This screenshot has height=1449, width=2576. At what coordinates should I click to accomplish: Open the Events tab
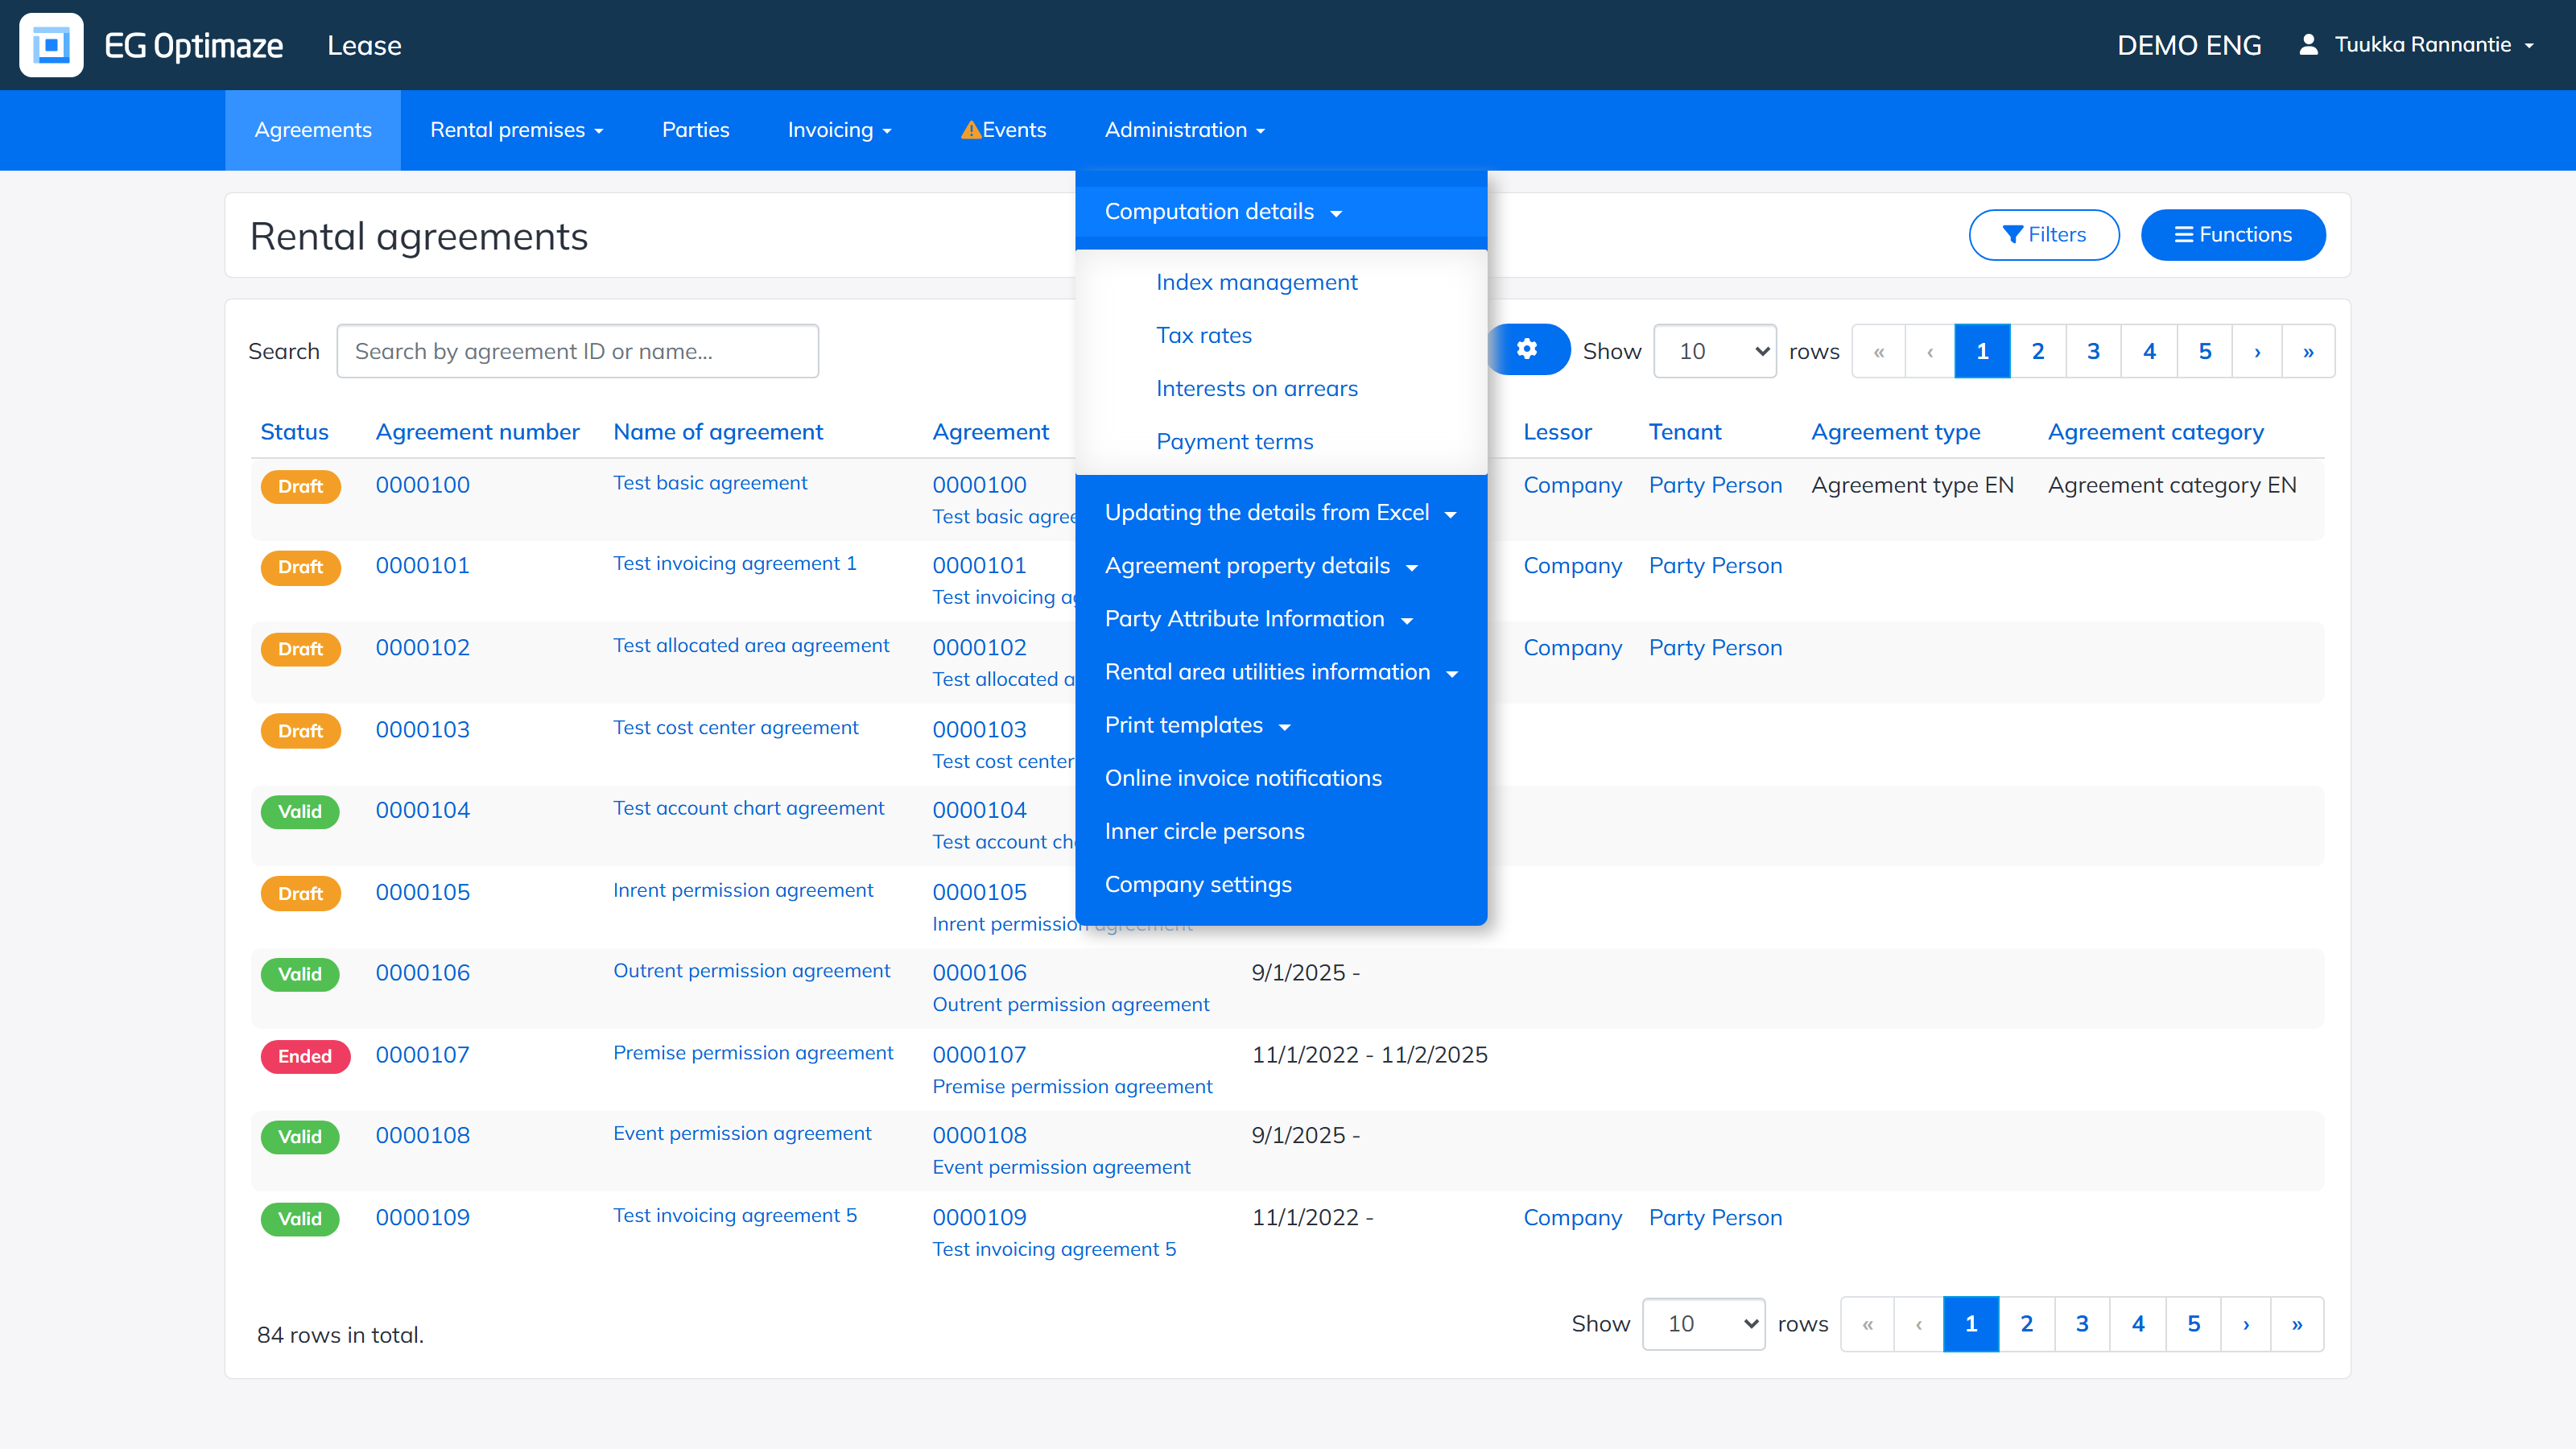click(1003, 130)
